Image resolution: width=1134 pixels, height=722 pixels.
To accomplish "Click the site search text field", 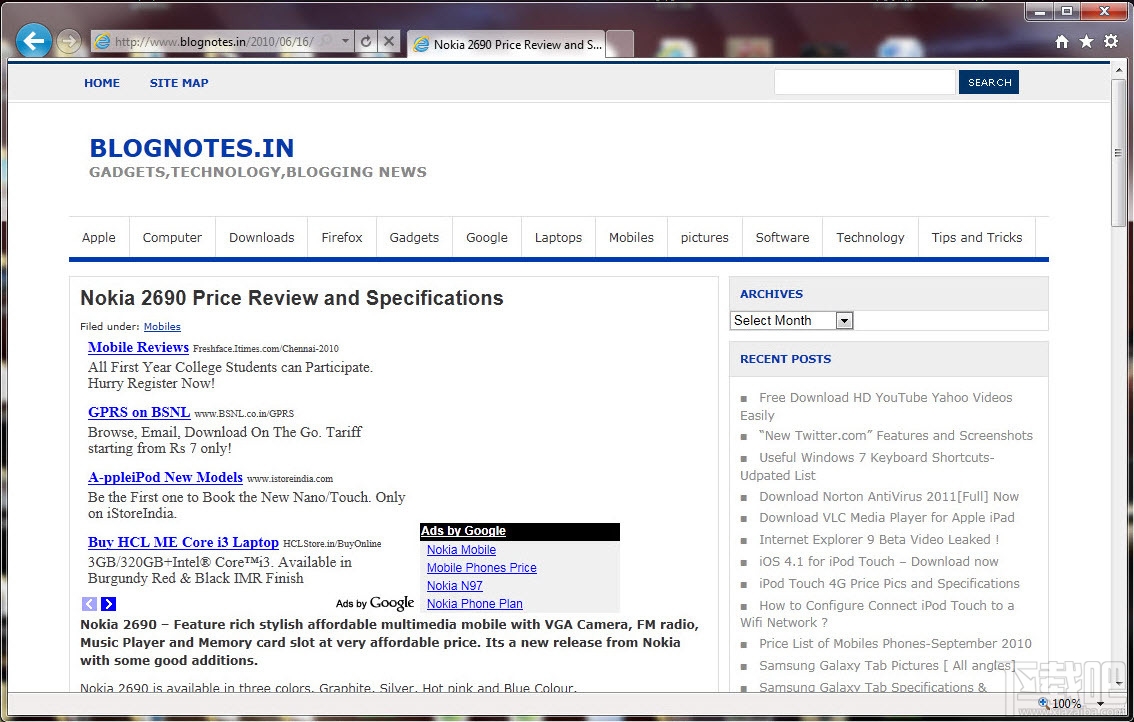I will 864,82.
